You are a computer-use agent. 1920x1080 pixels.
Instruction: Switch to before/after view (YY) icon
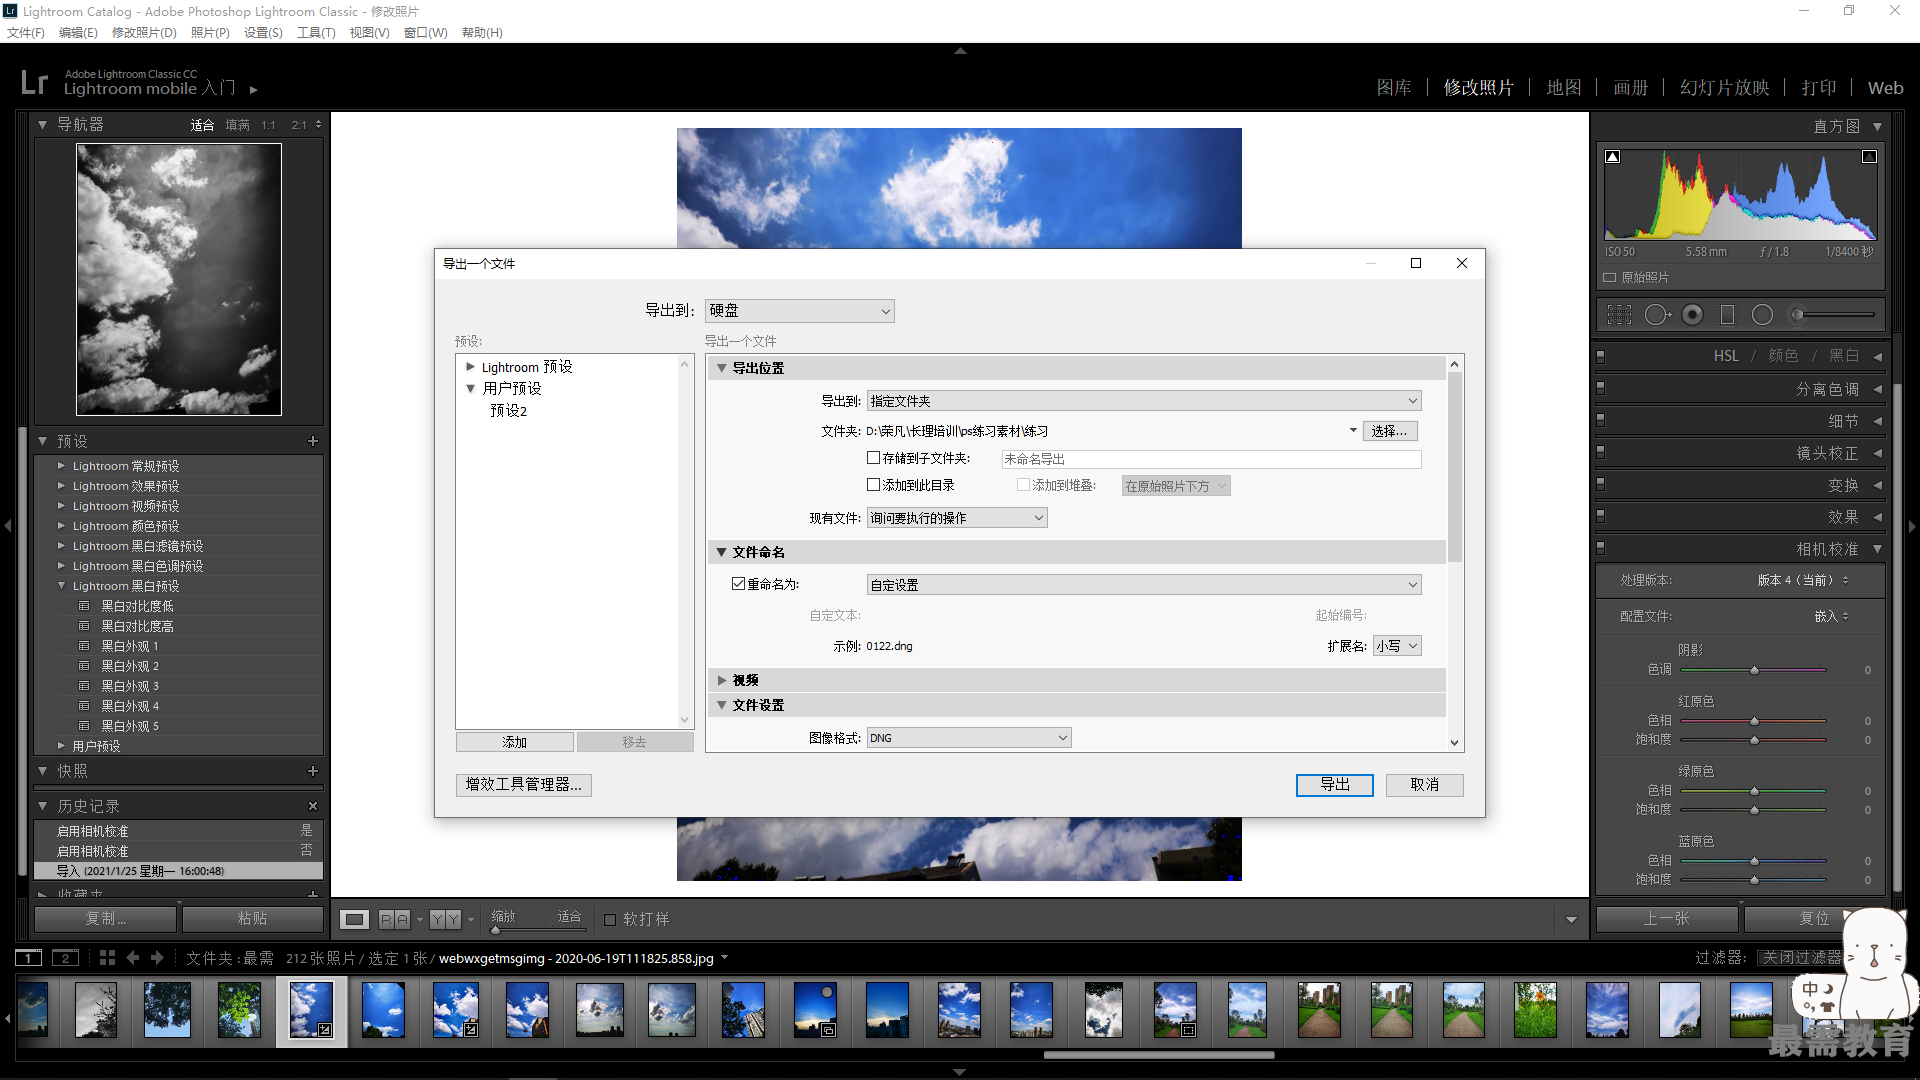(445, 919)
